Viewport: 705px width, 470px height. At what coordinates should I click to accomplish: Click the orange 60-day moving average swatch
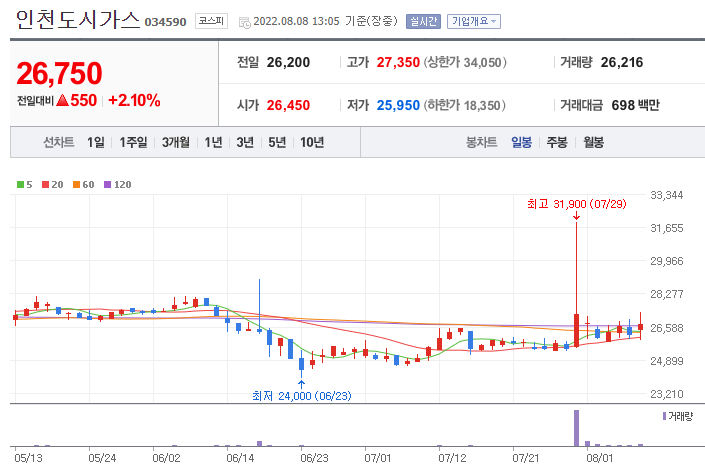pos(76,184)
